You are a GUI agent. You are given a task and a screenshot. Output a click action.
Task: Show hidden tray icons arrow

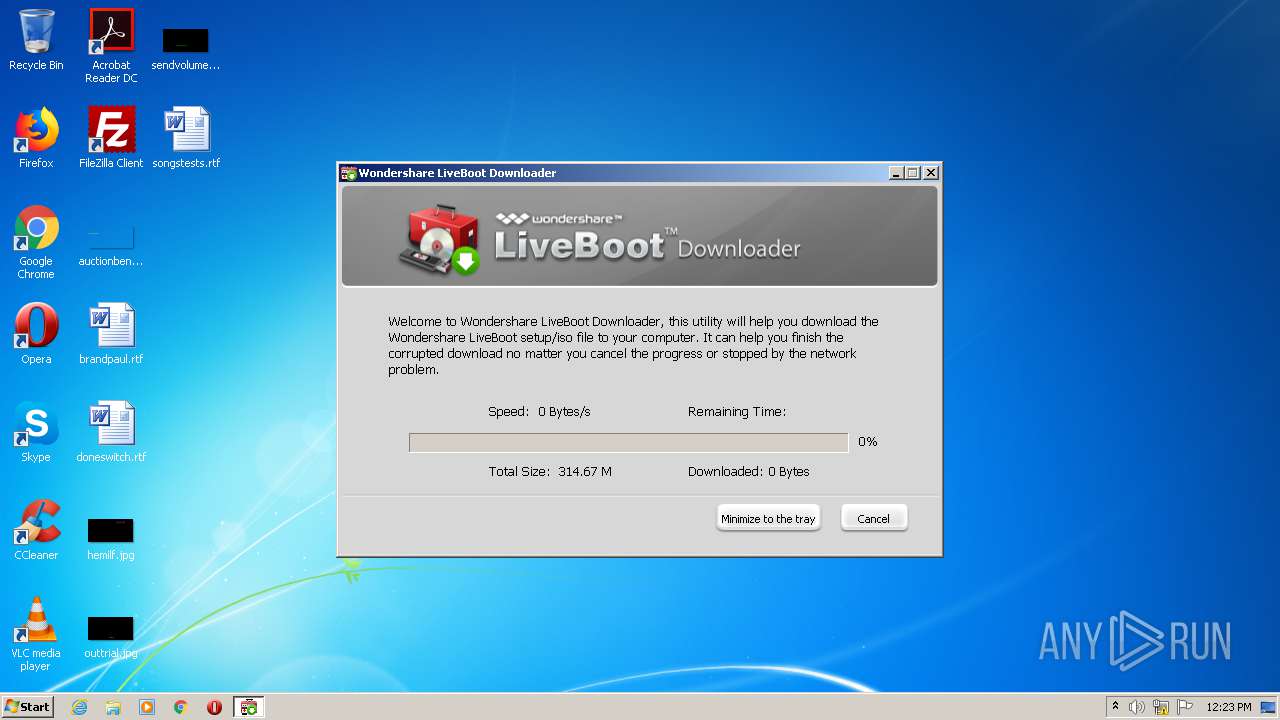(1115, 707)
